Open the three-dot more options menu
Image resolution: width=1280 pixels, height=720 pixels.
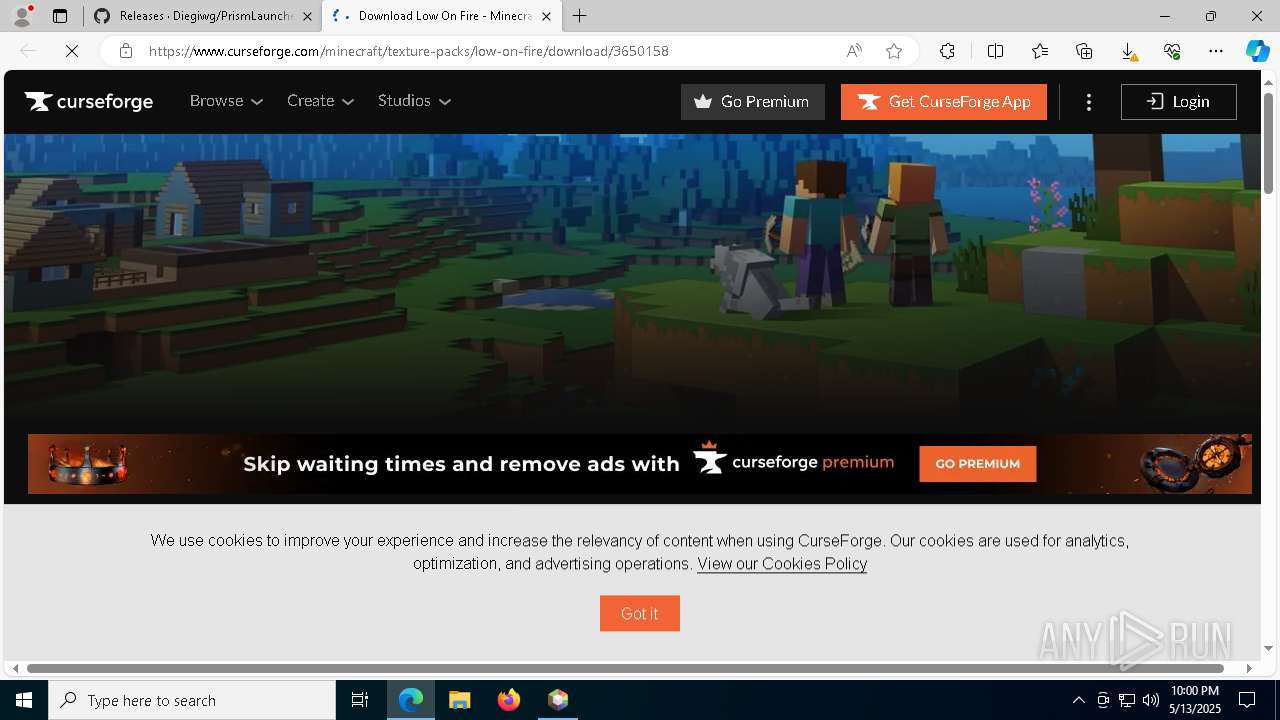[1089, 102]
